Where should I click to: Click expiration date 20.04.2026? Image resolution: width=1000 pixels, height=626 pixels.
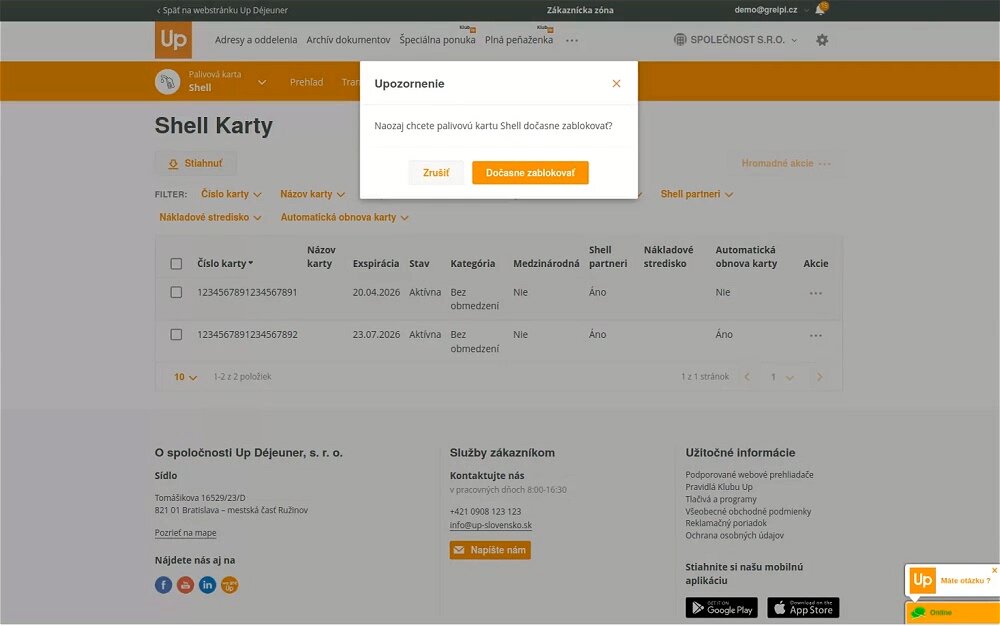coord(376,292)
